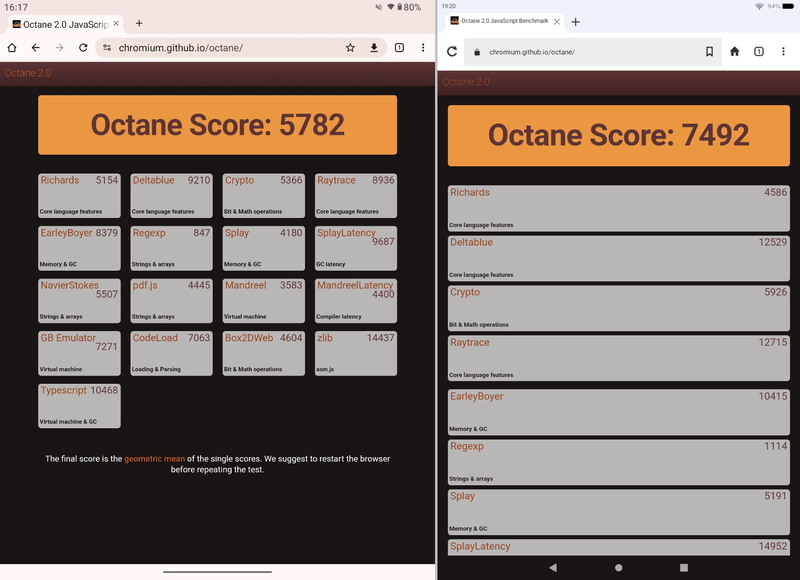Open saved bookmarks via the flag icon
Screen dimensions: 800x580
[x=709, y=51]
